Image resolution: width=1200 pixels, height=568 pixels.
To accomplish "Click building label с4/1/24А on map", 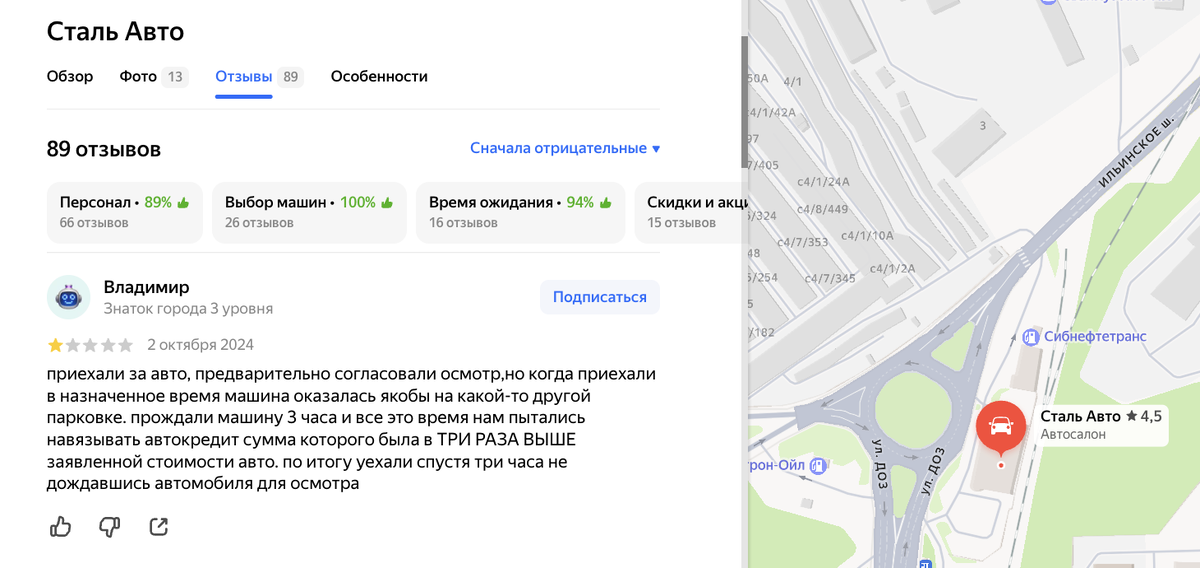I will pos(823,182).
